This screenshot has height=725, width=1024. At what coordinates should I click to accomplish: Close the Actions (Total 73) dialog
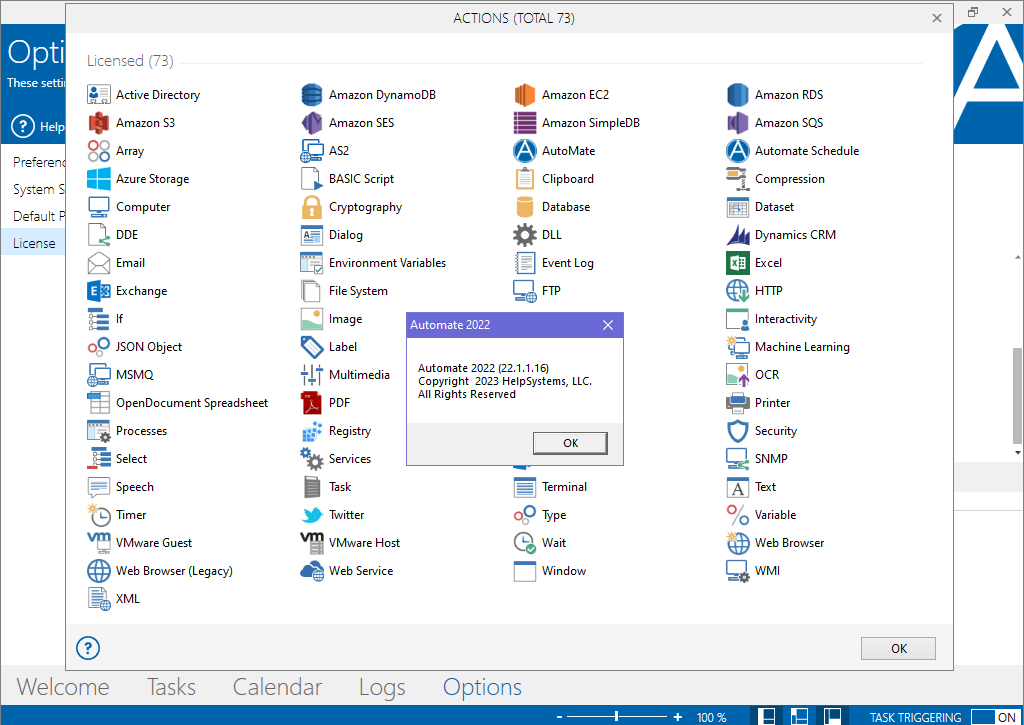pos(936,18)
